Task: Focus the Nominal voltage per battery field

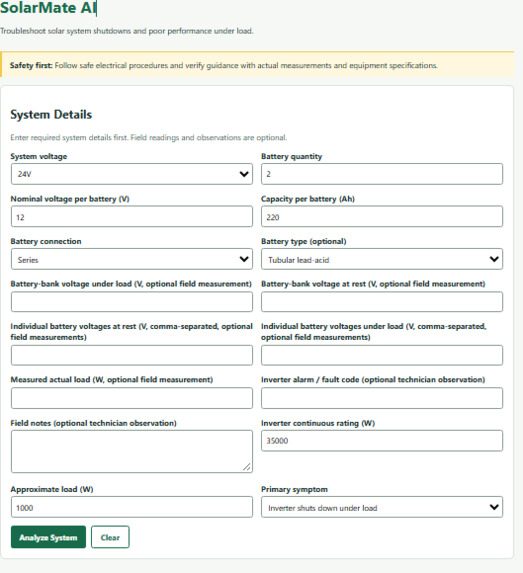Action: pos(132,216)
